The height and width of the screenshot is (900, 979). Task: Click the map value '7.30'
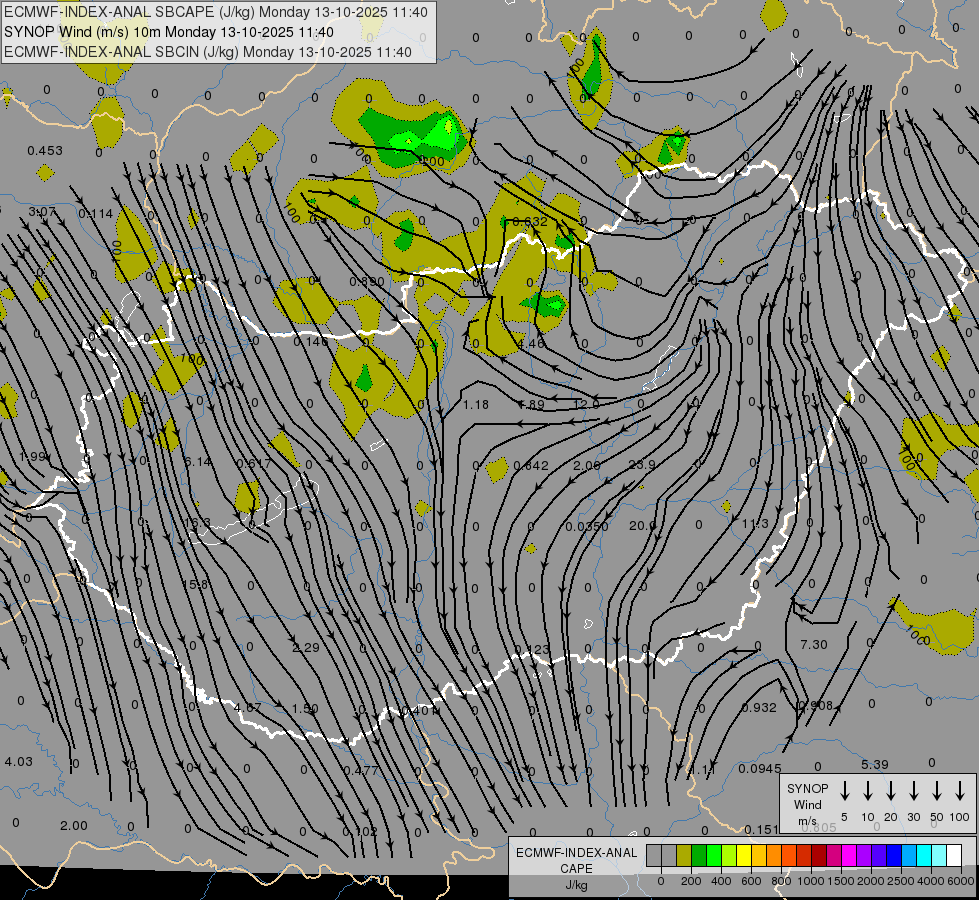pyautogui.click(x=814, y=645)
